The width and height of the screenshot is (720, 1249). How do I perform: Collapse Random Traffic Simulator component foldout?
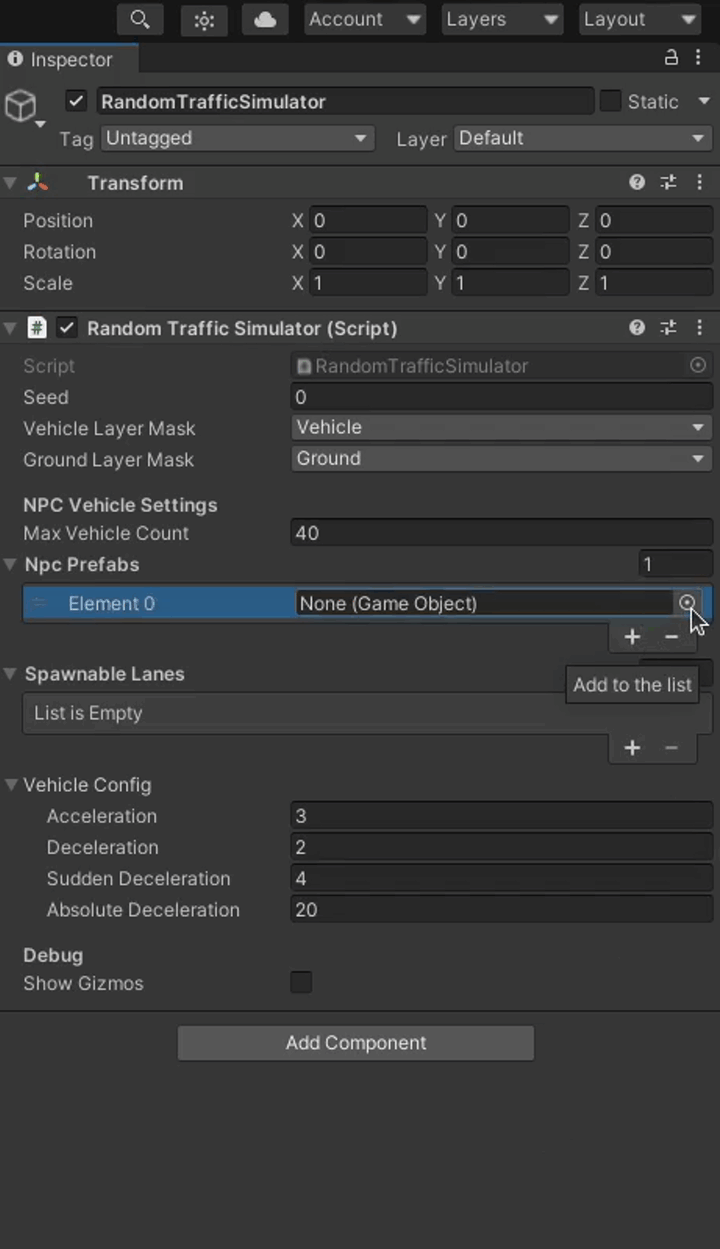(10, 327)
